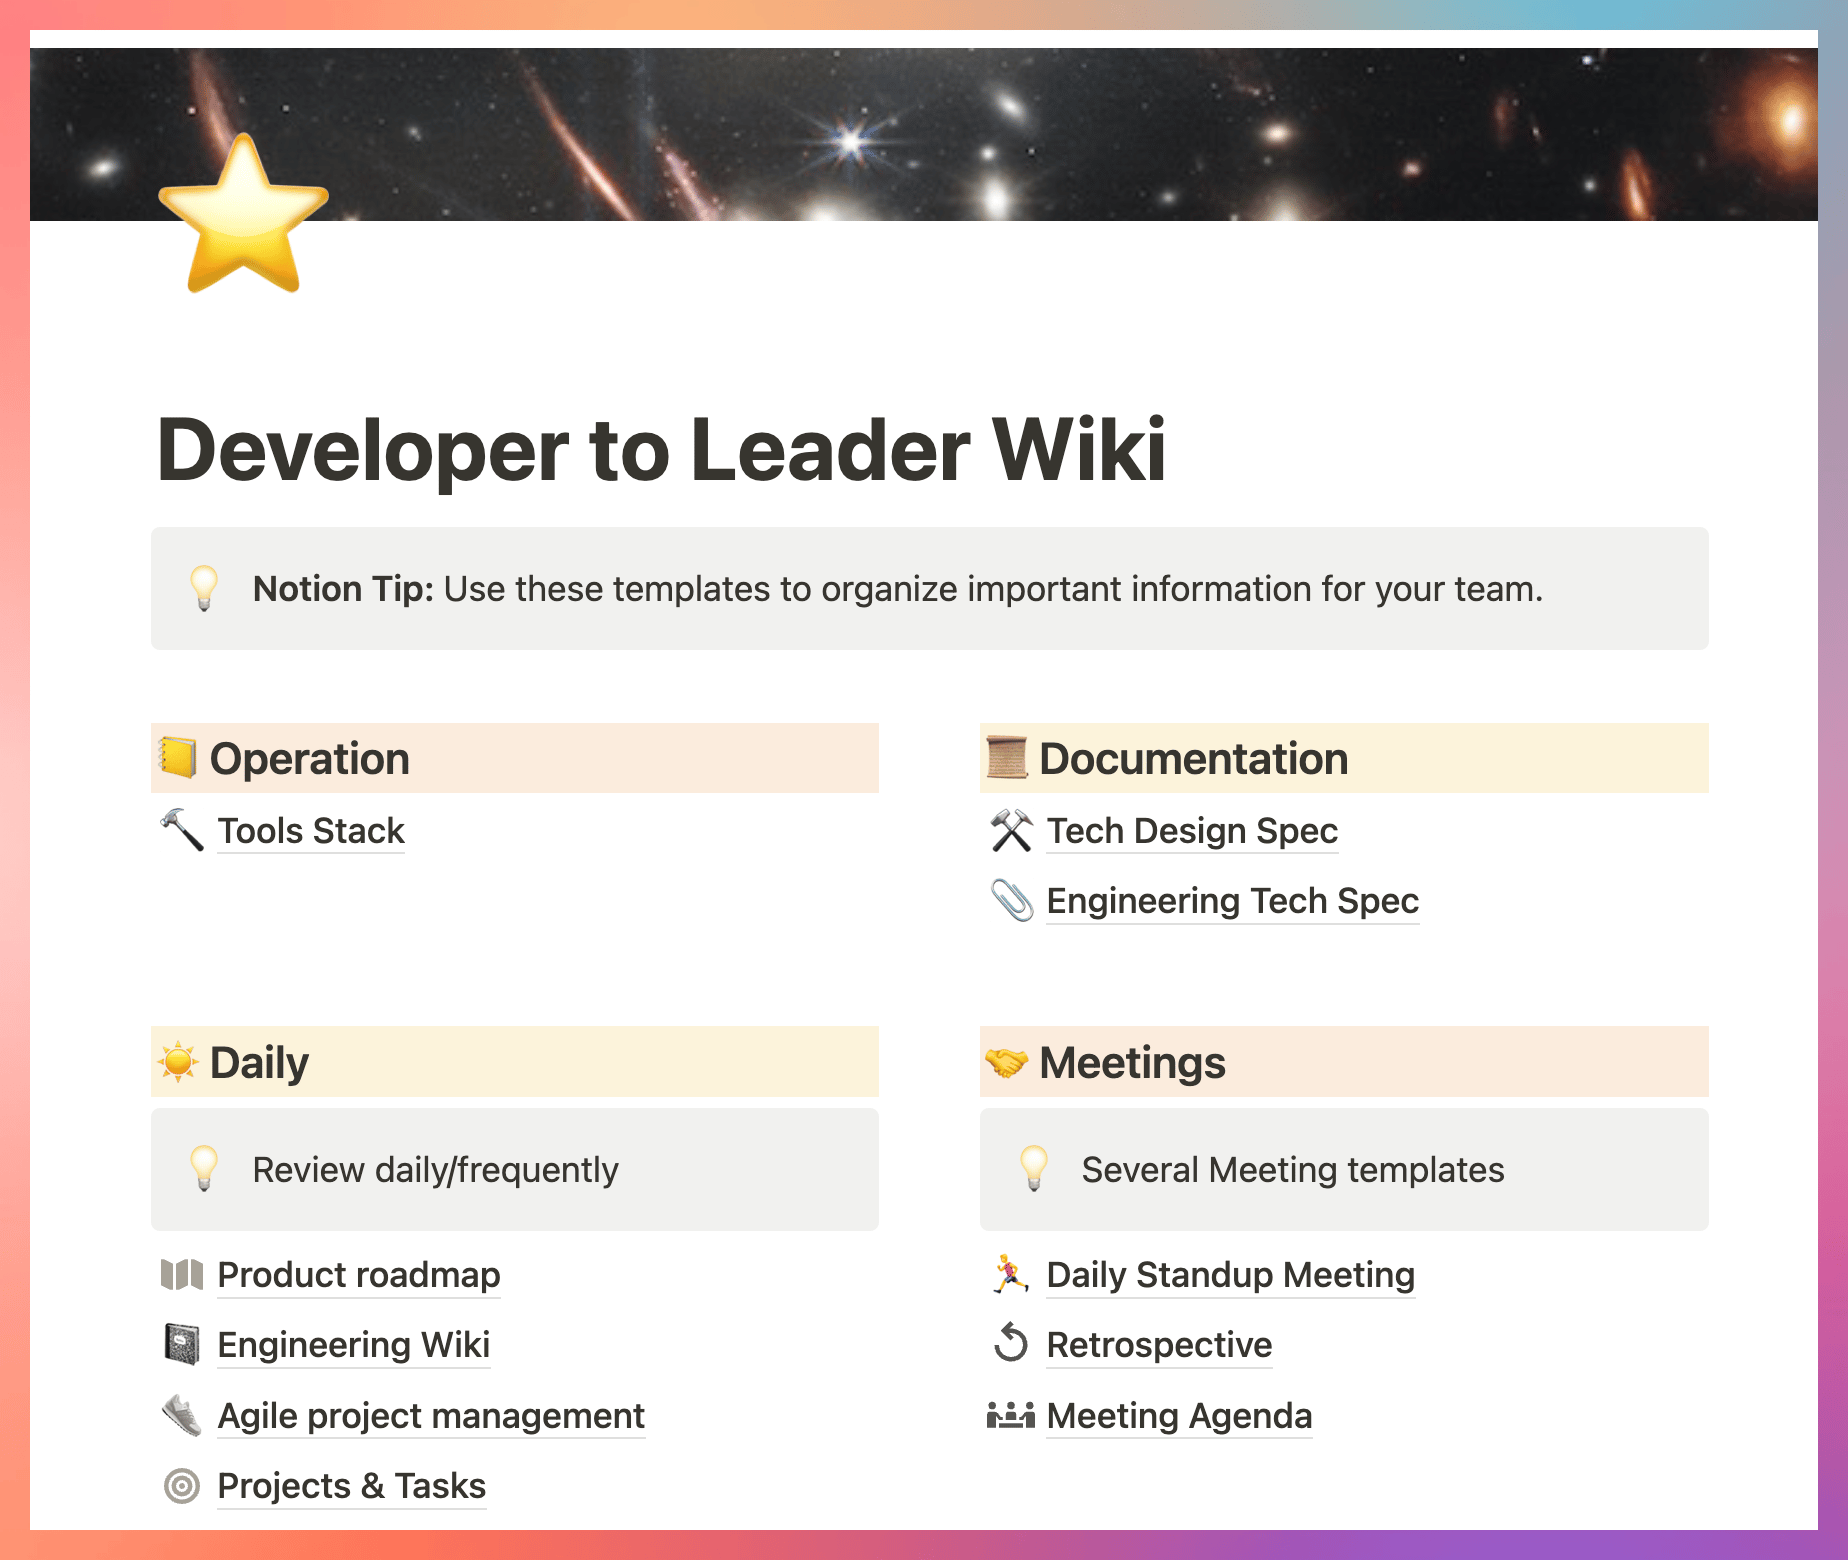Viewport: 1848px width, 1560px height.
Task: Click the people icon beside Meeting Agenda
Action: point(1011,1415)
